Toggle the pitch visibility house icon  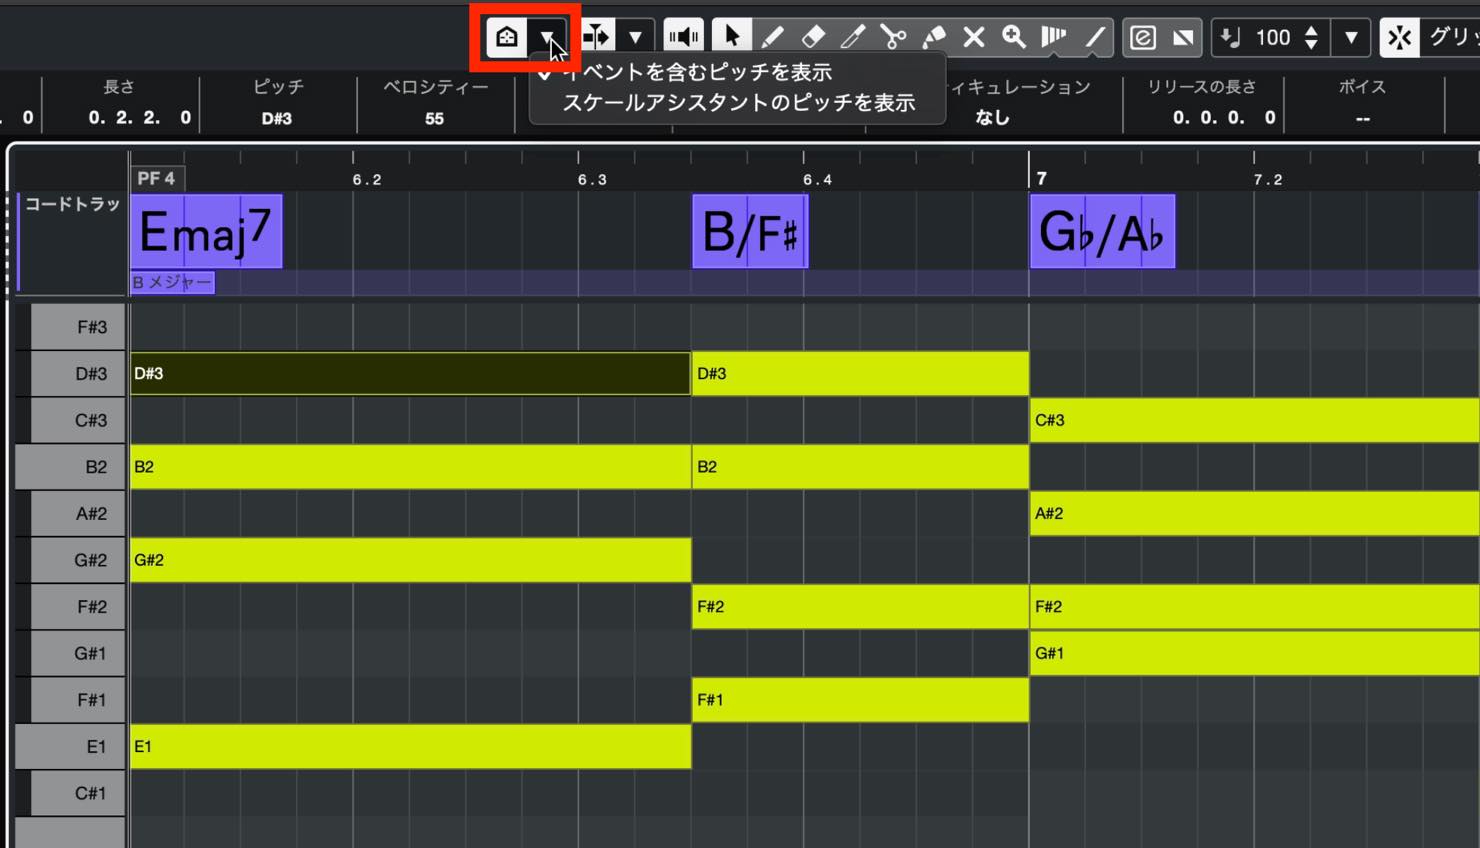507,38
